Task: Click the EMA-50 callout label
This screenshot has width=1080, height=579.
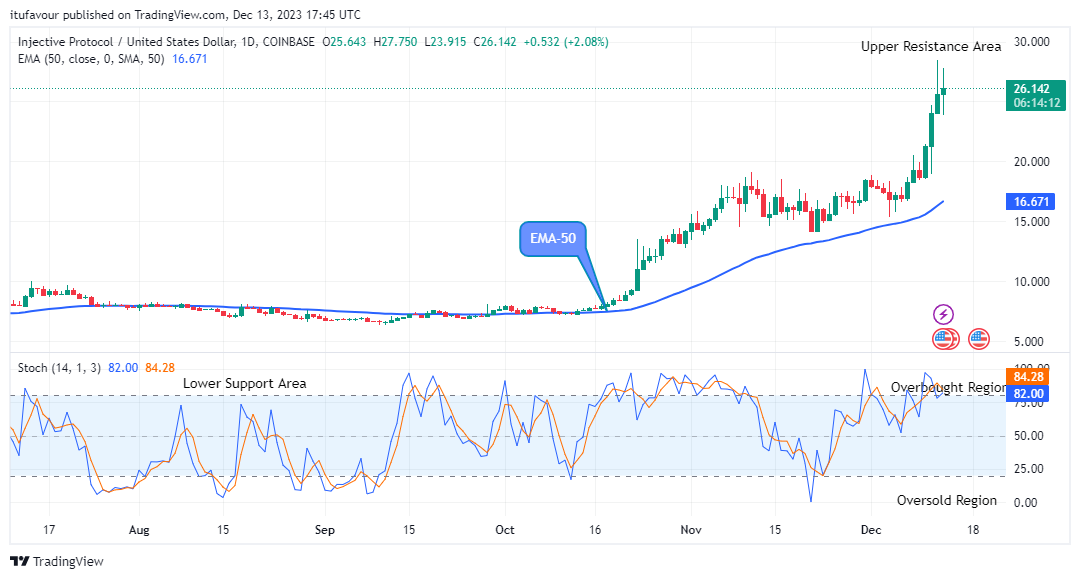Action: (552, 238)
